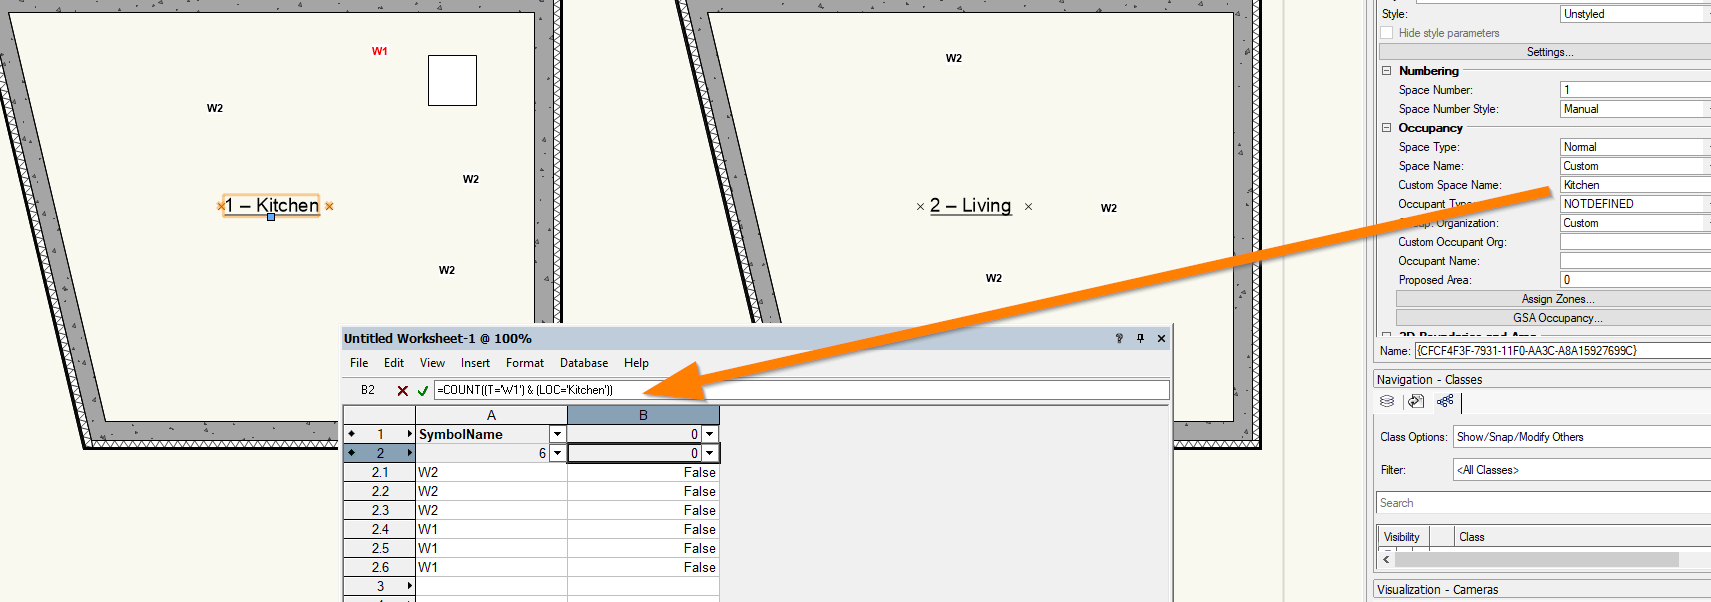
Task: Open the worksheet Format menu
Action: pyautogui.click(x=524, y=363)
